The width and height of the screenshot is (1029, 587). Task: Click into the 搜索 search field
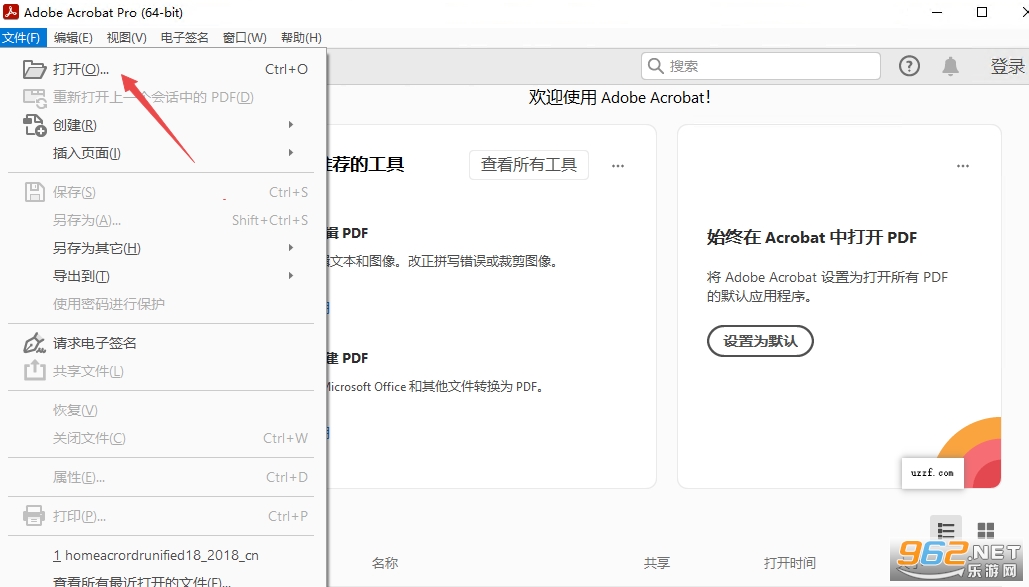761,66
